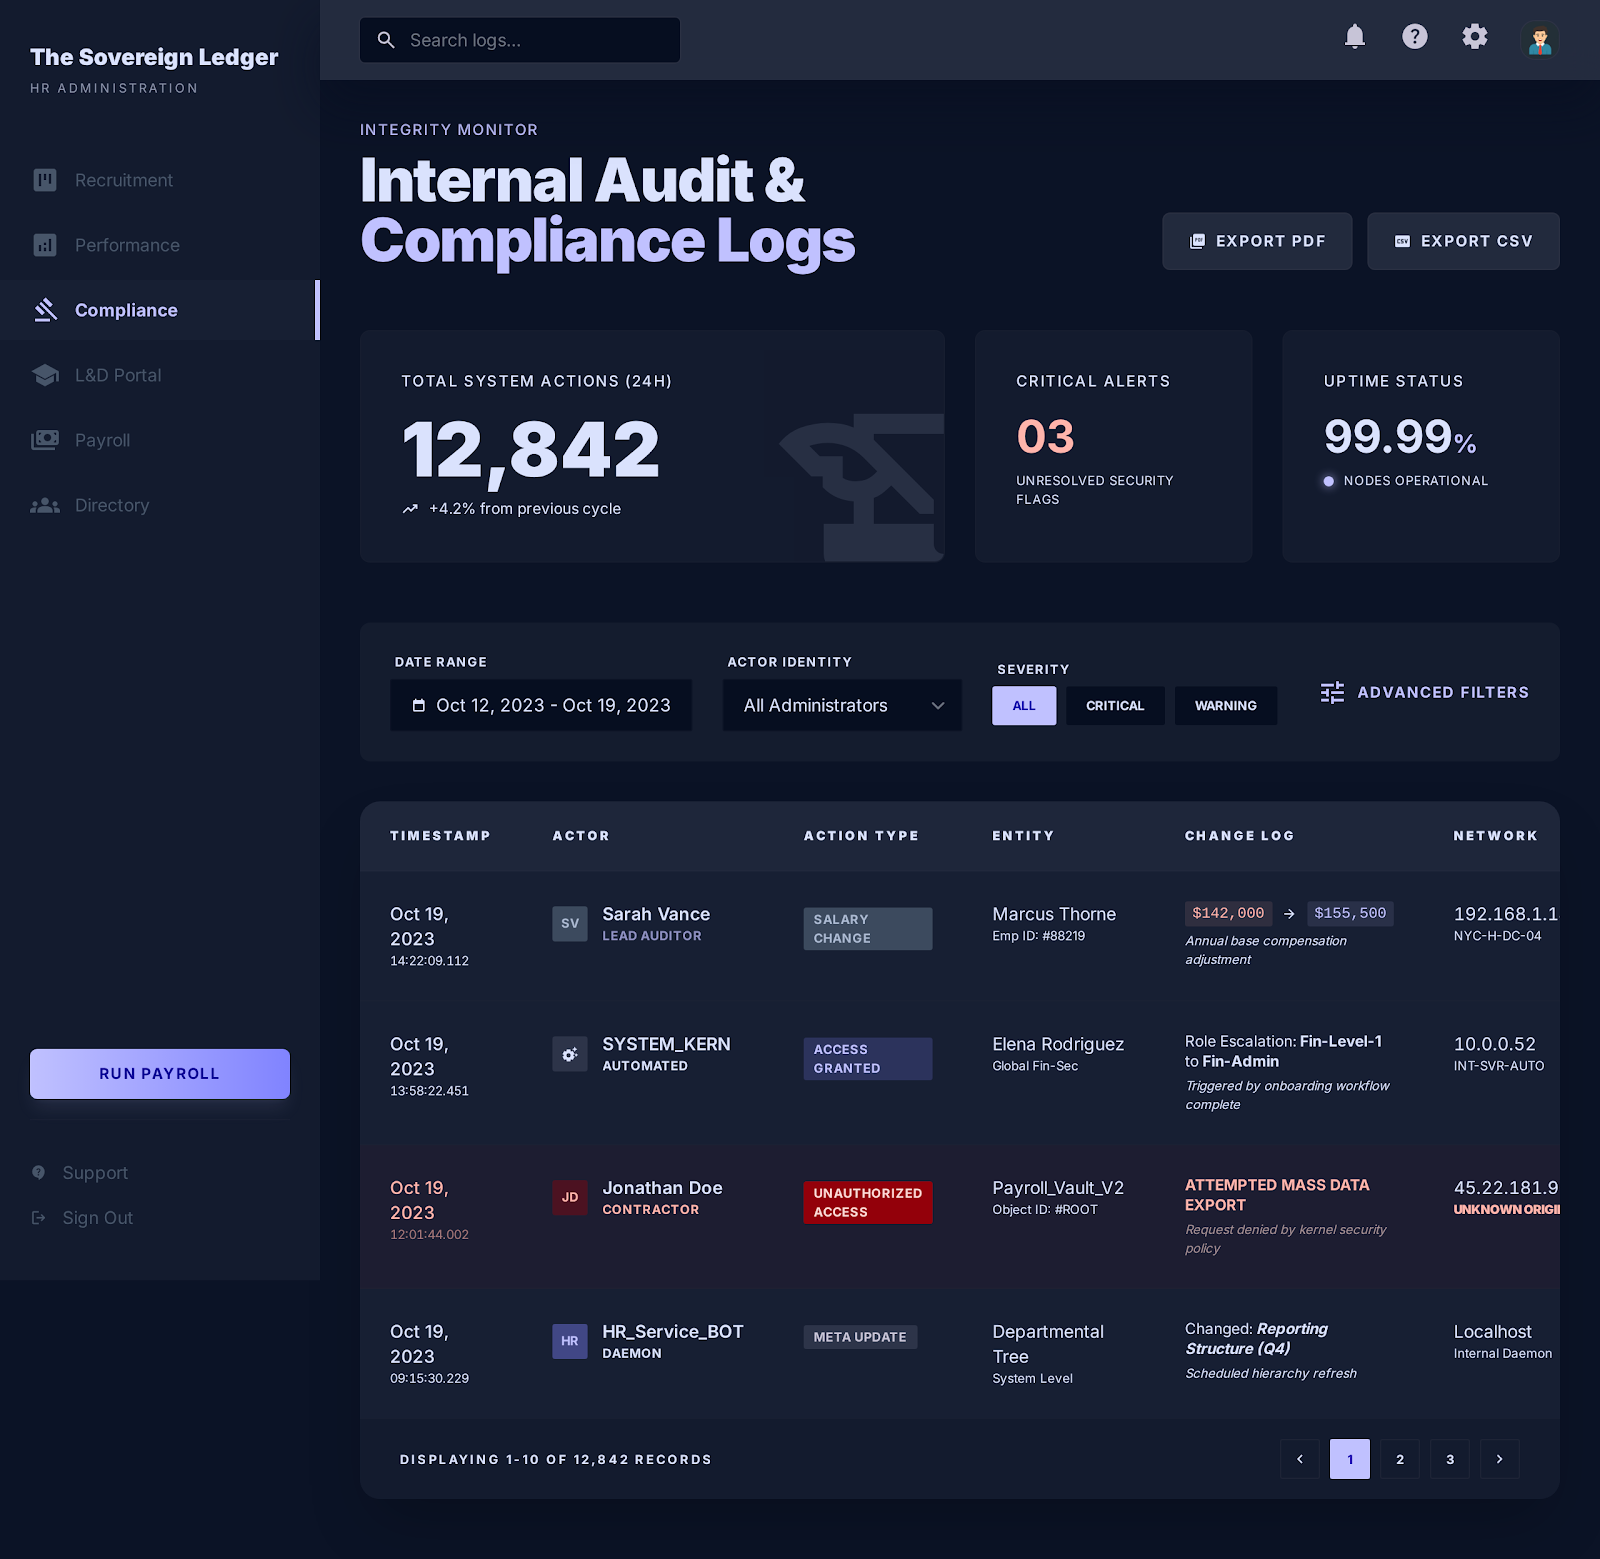Image resolution: width=1600 pixels, height=1559 pixels.
Task: Click the Performance chart icon
Action: pyautogui.click(x=45, y=245)
